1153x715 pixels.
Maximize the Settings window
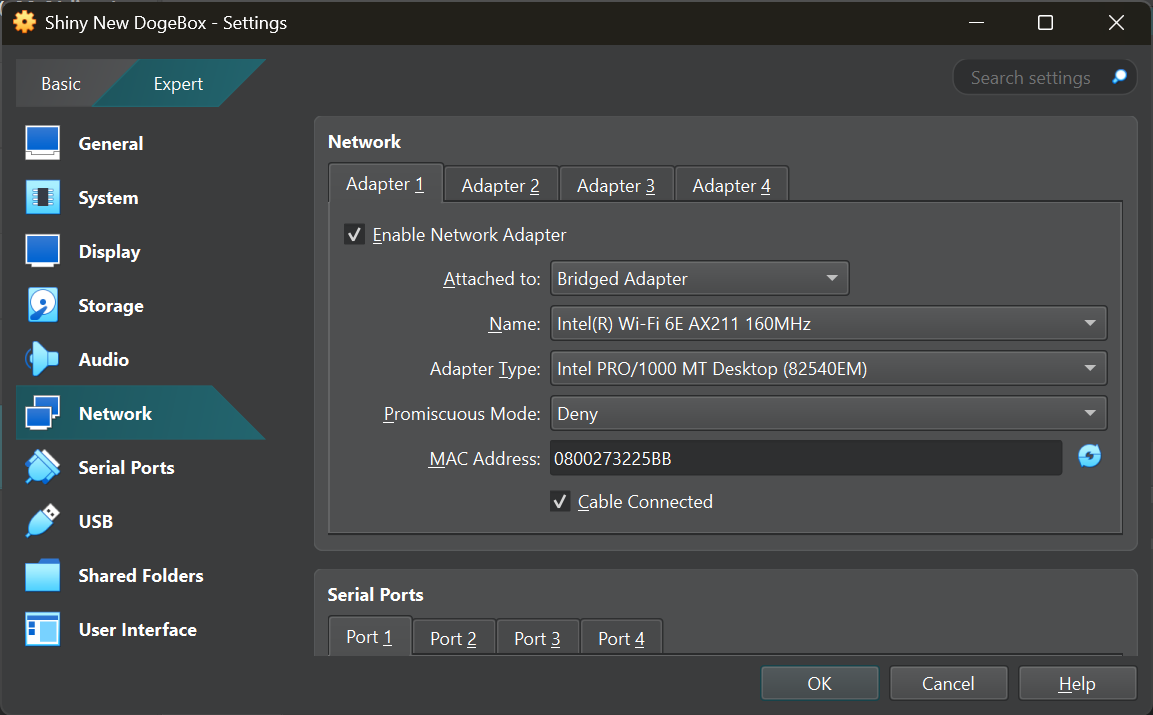point(1045,23)
